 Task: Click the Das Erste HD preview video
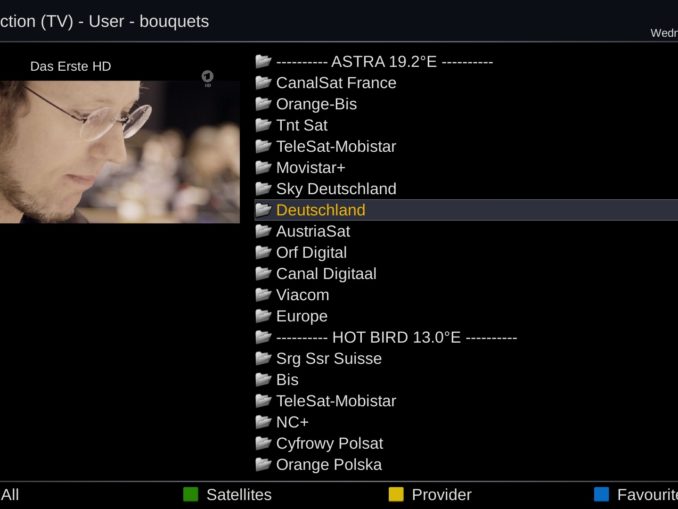[120, 152]
